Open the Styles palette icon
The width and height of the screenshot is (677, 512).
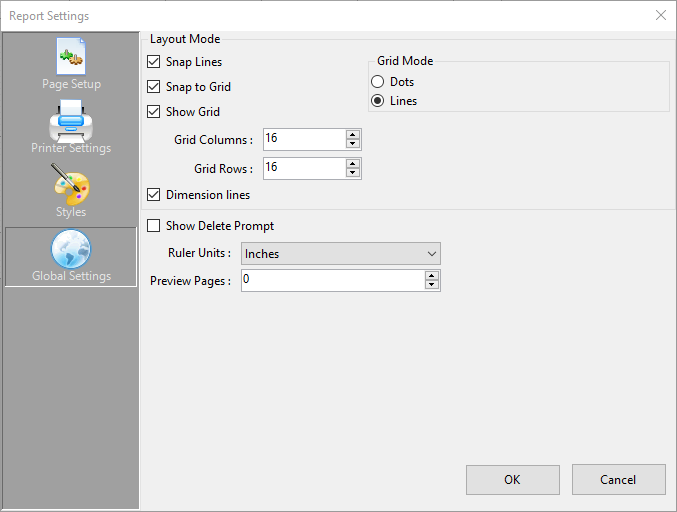point(71,184)
